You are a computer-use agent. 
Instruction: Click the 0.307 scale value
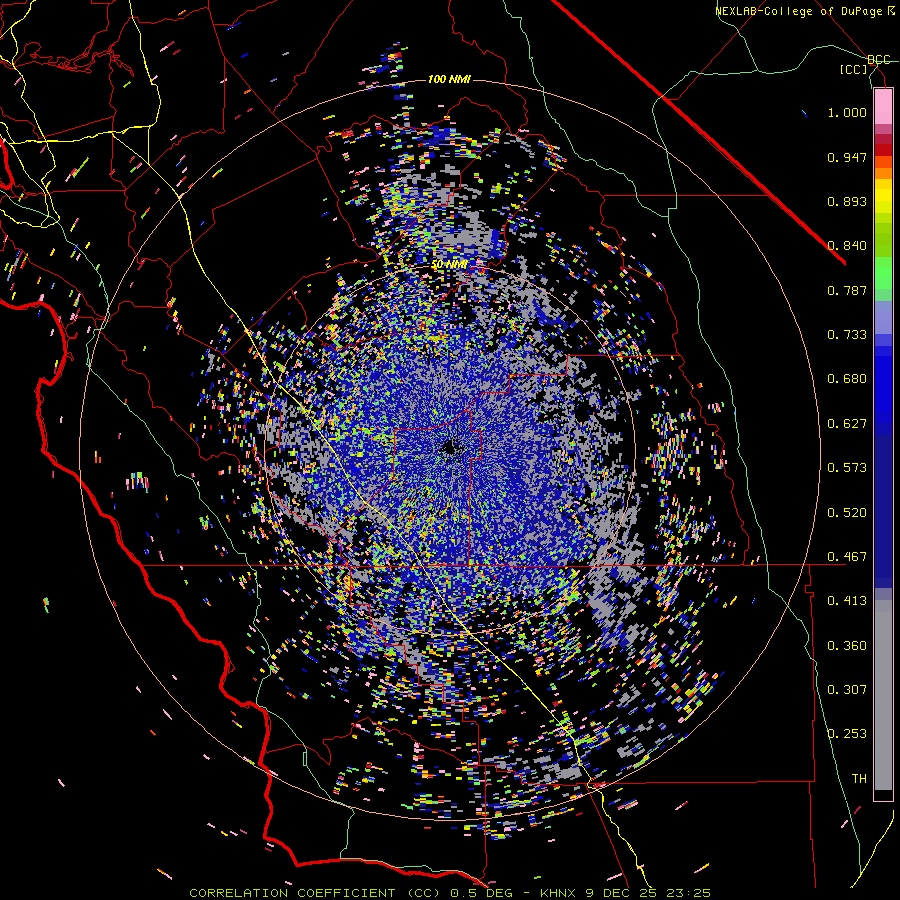[x=847, y=690]
